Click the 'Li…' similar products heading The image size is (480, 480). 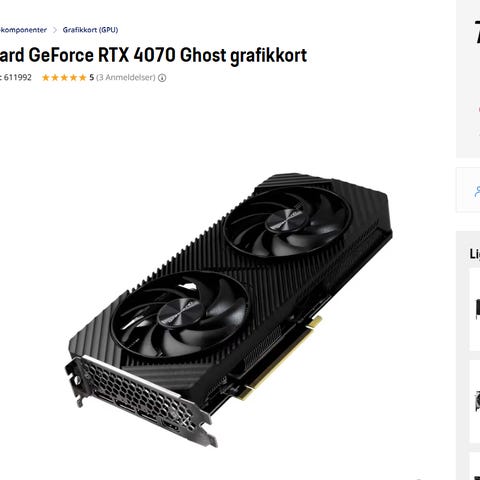click(x=475, y=254)
